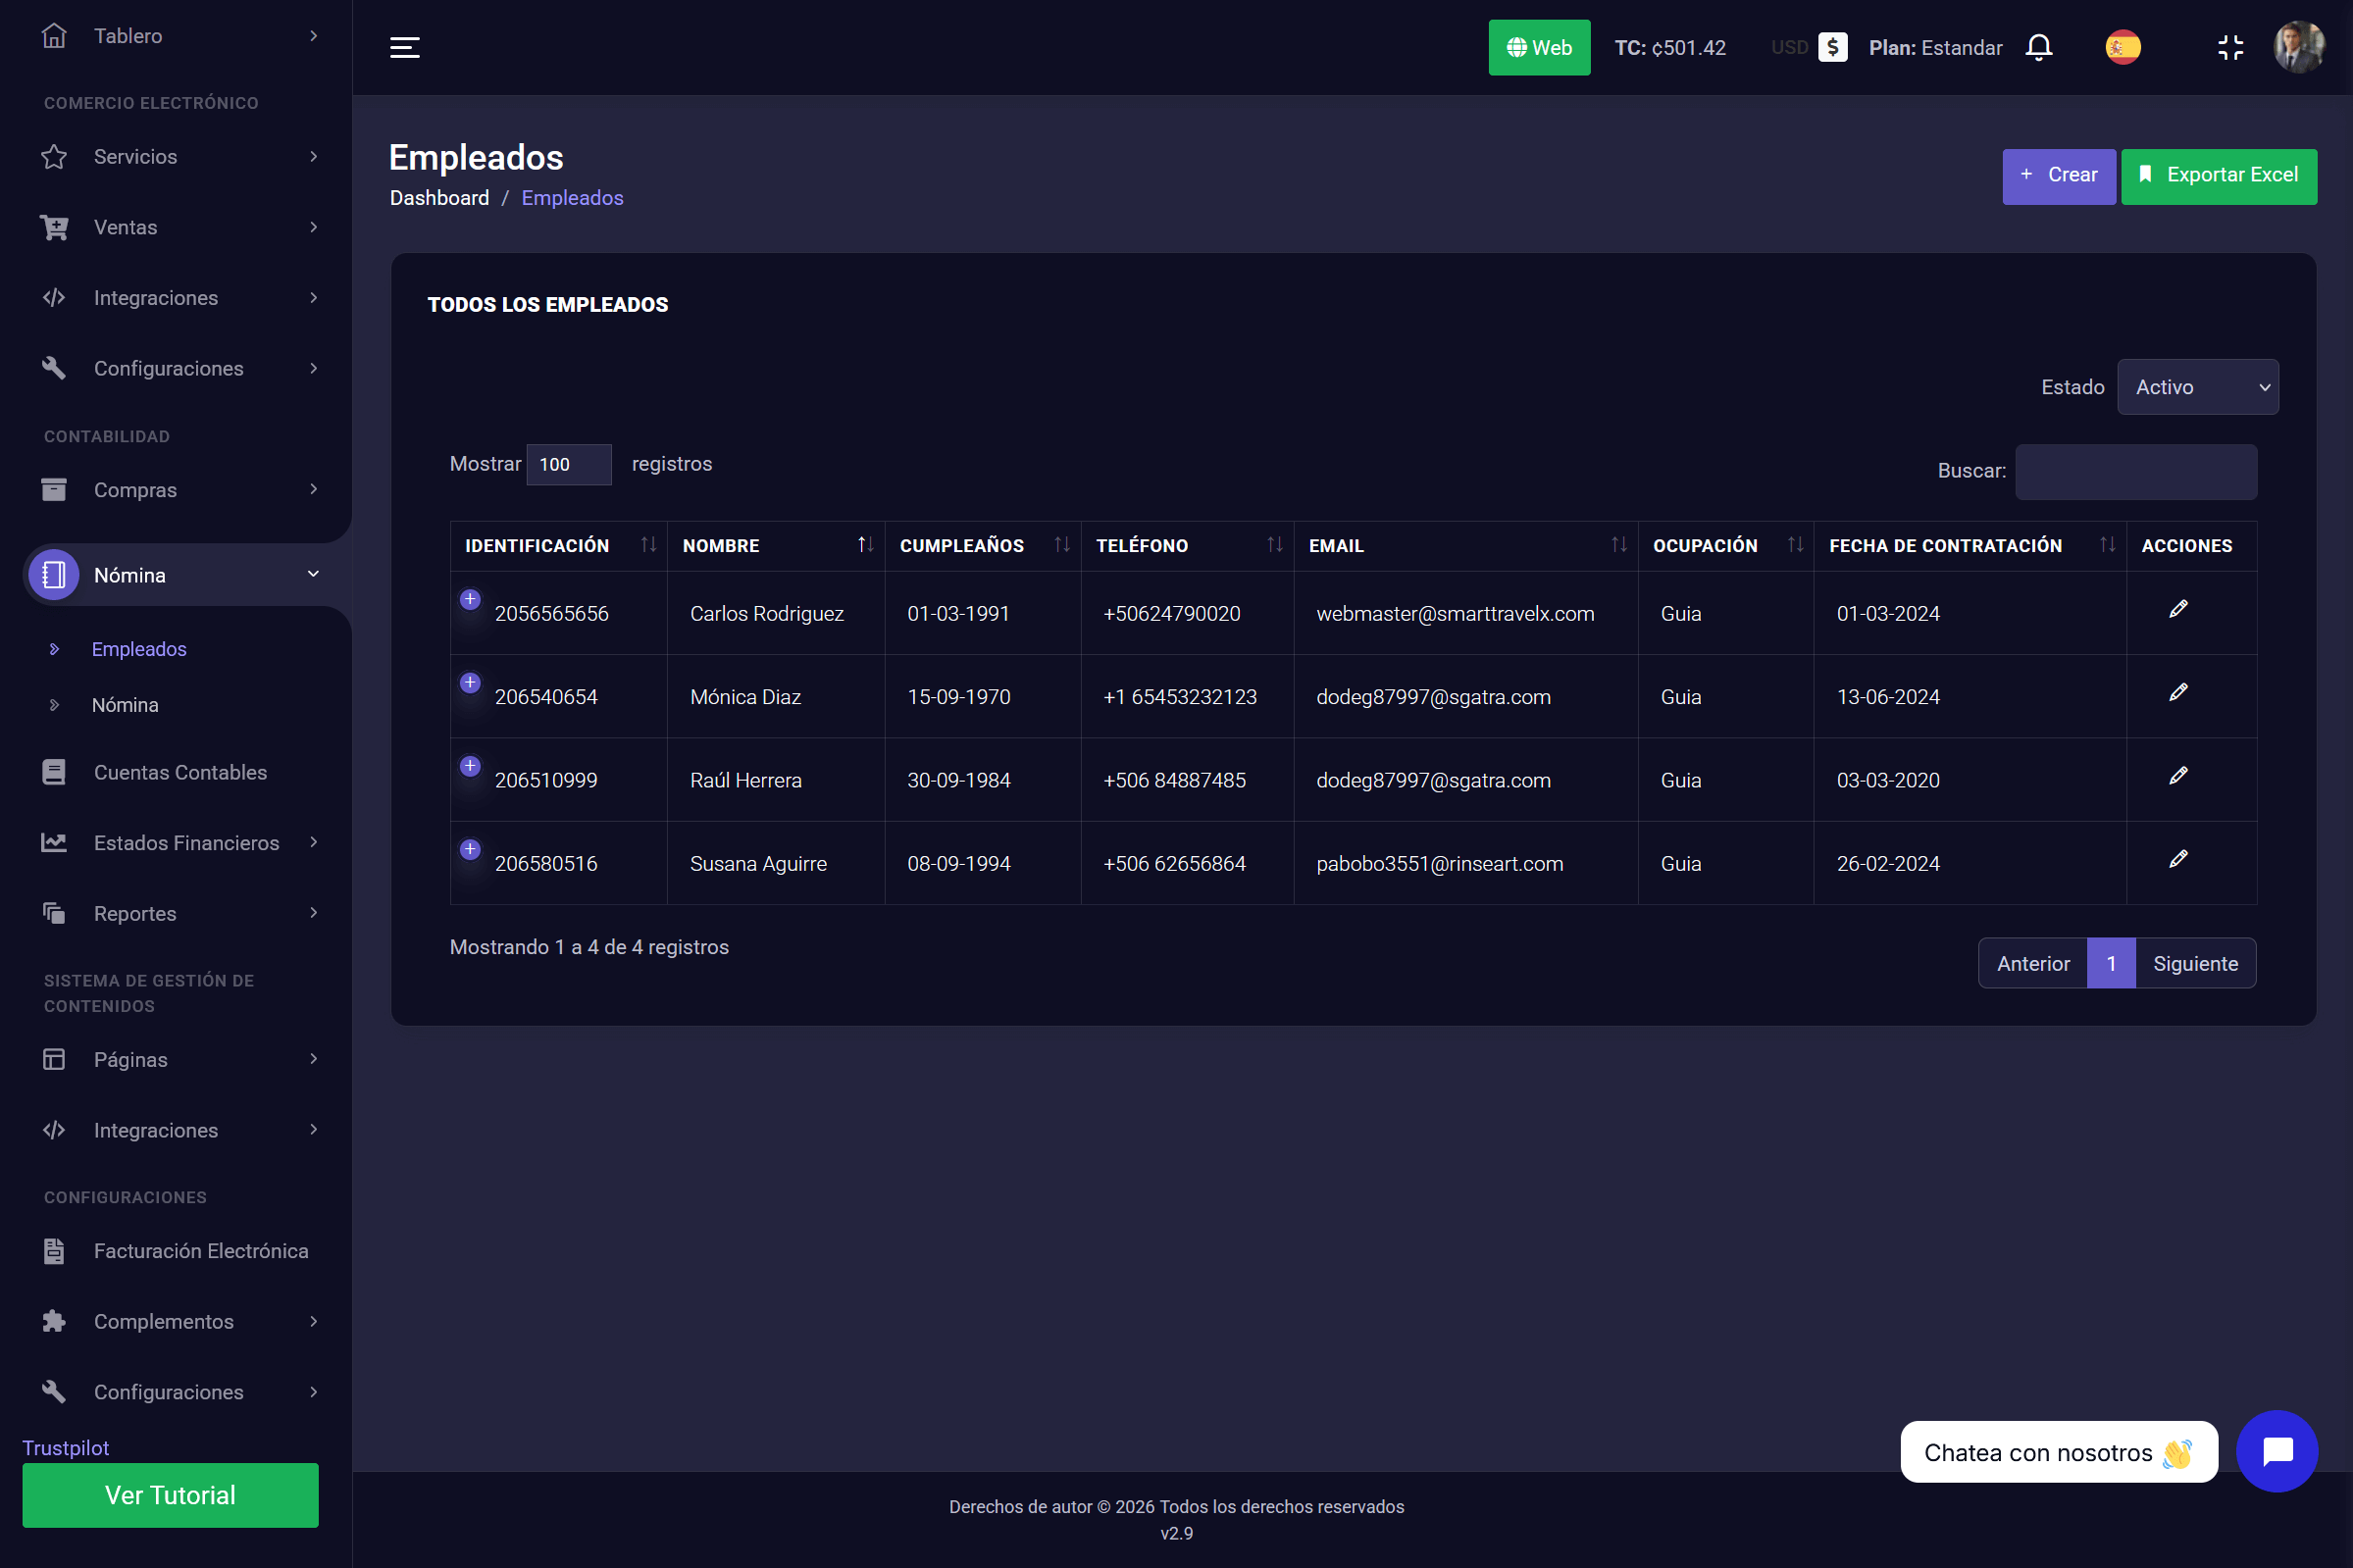Expand row details for Mónica Diaz
This screenshot has width=2353, height=1568.
tap(470, 682)
